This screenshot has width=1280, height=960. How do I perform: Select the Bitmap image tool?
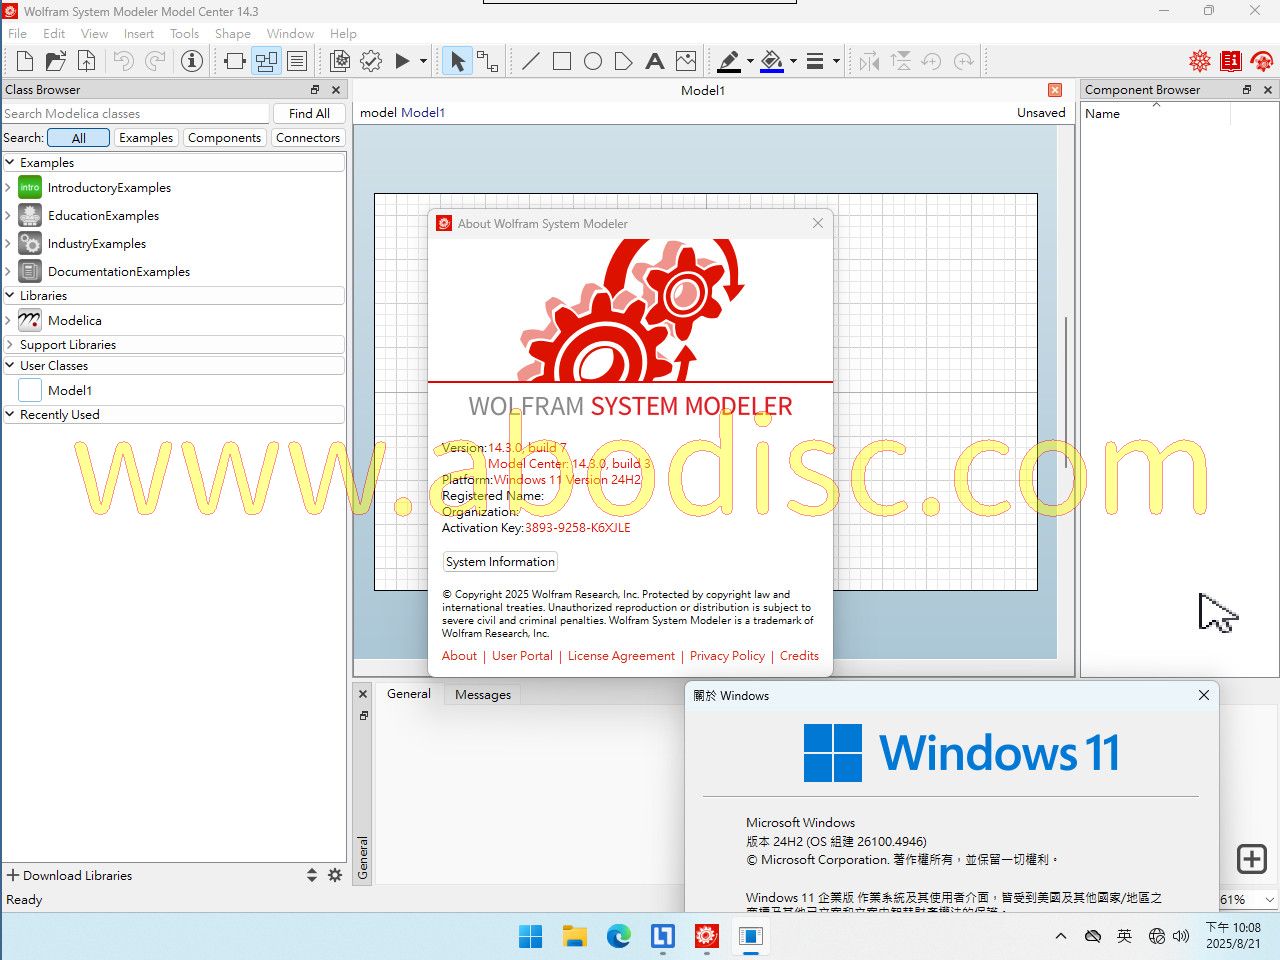pyautogui.click(x=686, y=61)
